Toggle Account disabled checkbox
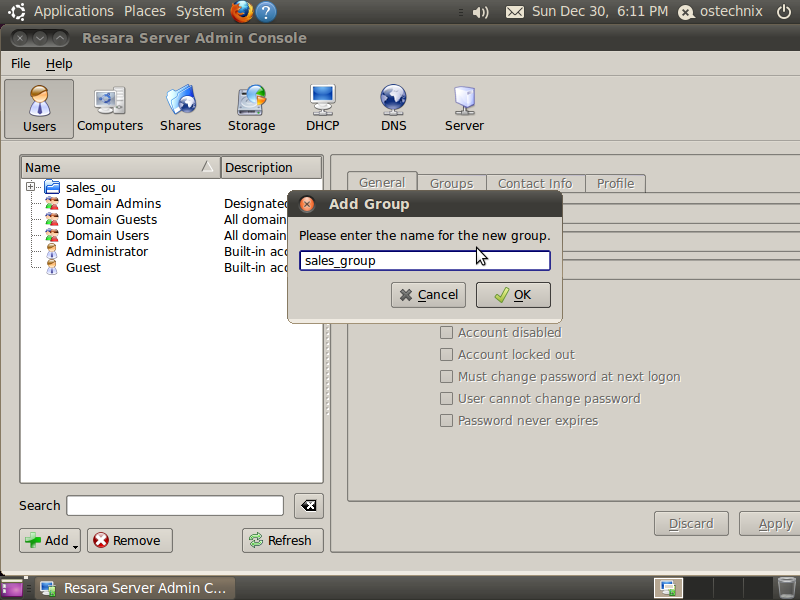The width and height of the screenshot is (800, 600). click(446, 333)
